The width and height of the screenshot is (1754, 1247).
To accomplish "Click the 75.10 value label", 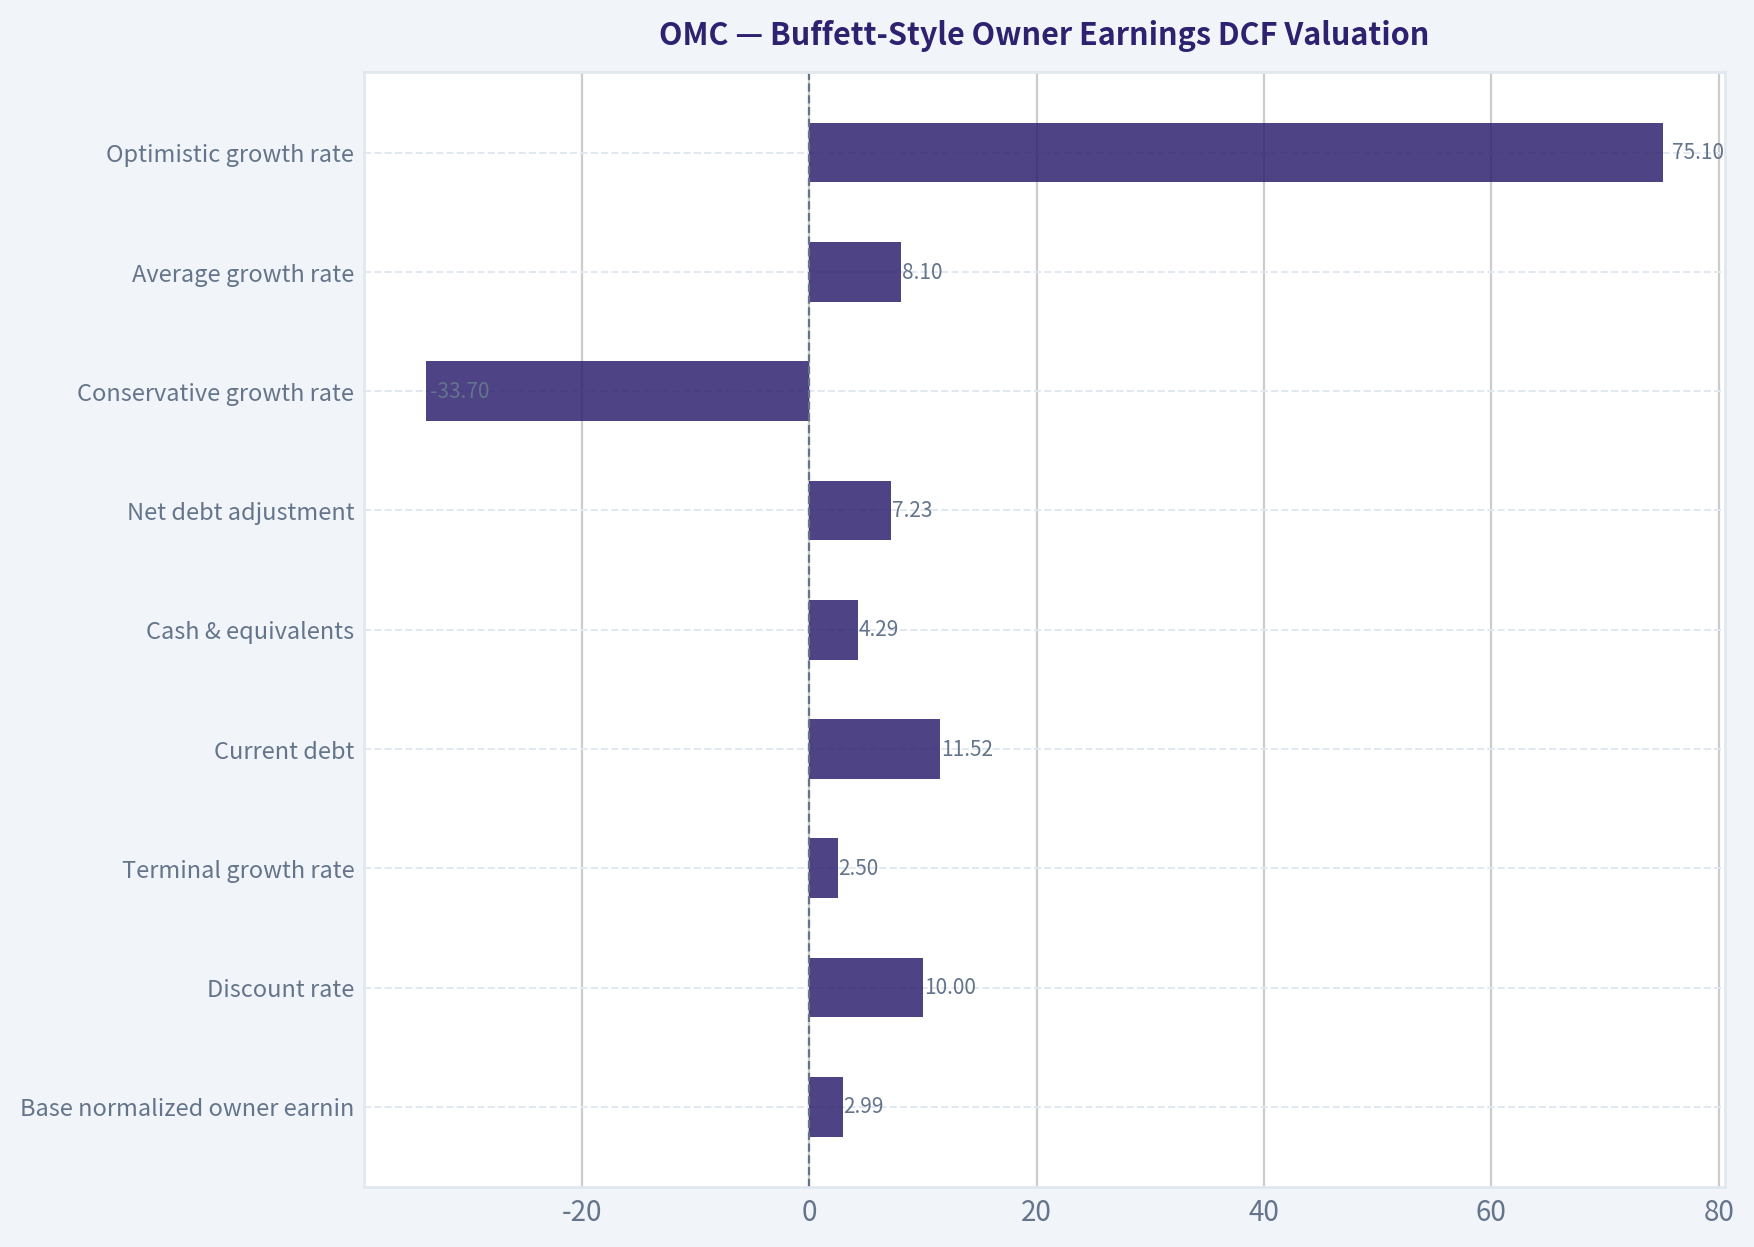I will click(1698, 152).
